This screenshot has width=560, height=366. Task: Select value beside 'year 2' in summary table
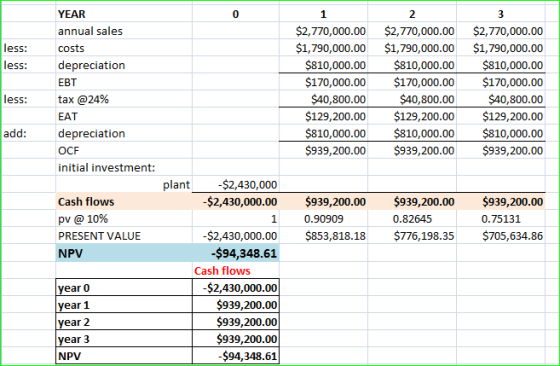click(x=235, y=322)
